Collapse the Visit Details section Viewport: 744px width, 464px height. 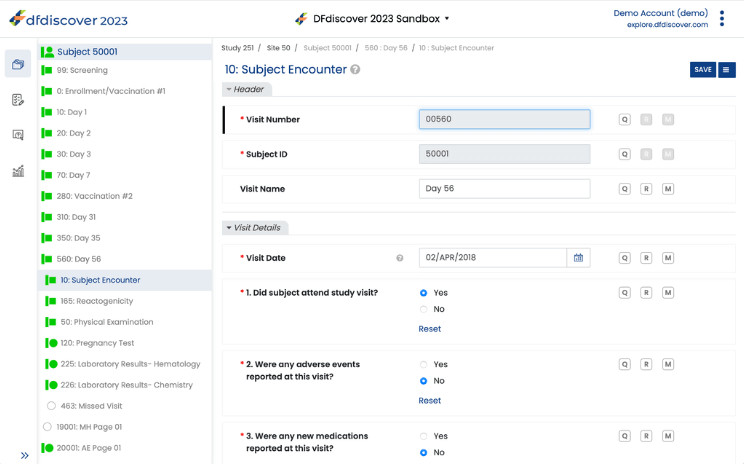tap(254, 228)
